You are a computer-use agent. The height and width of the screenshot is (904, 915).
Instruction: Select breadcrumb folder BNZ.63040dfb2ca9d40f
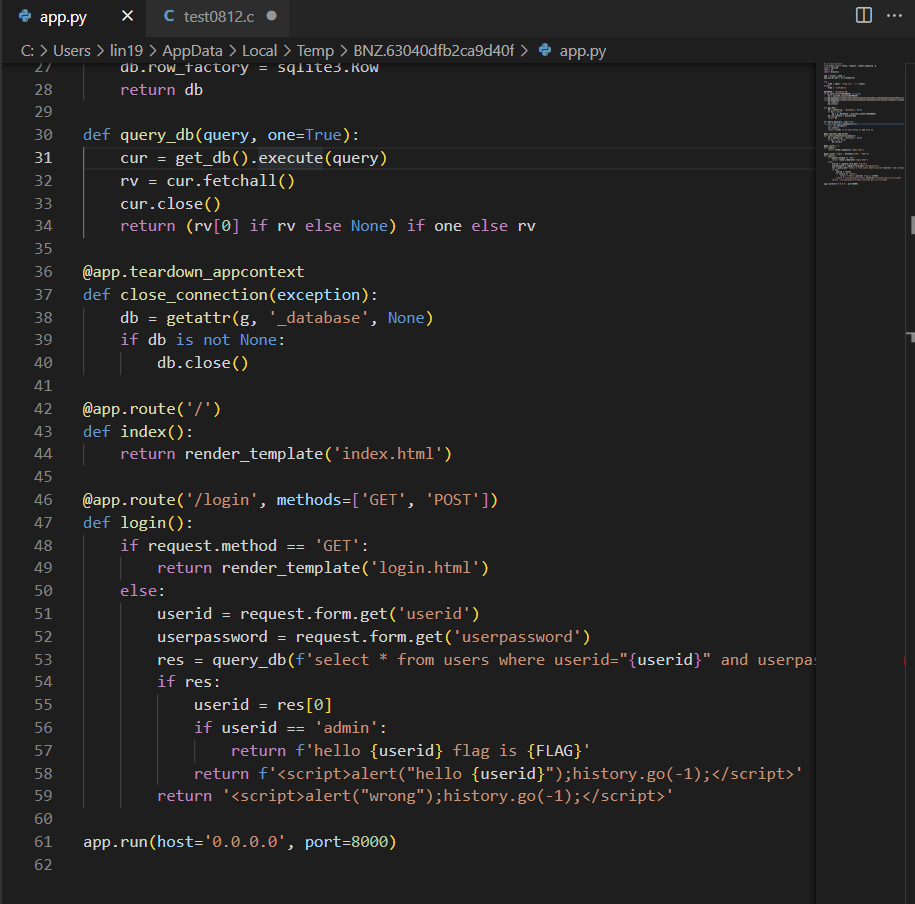click(x=434, y=51)
